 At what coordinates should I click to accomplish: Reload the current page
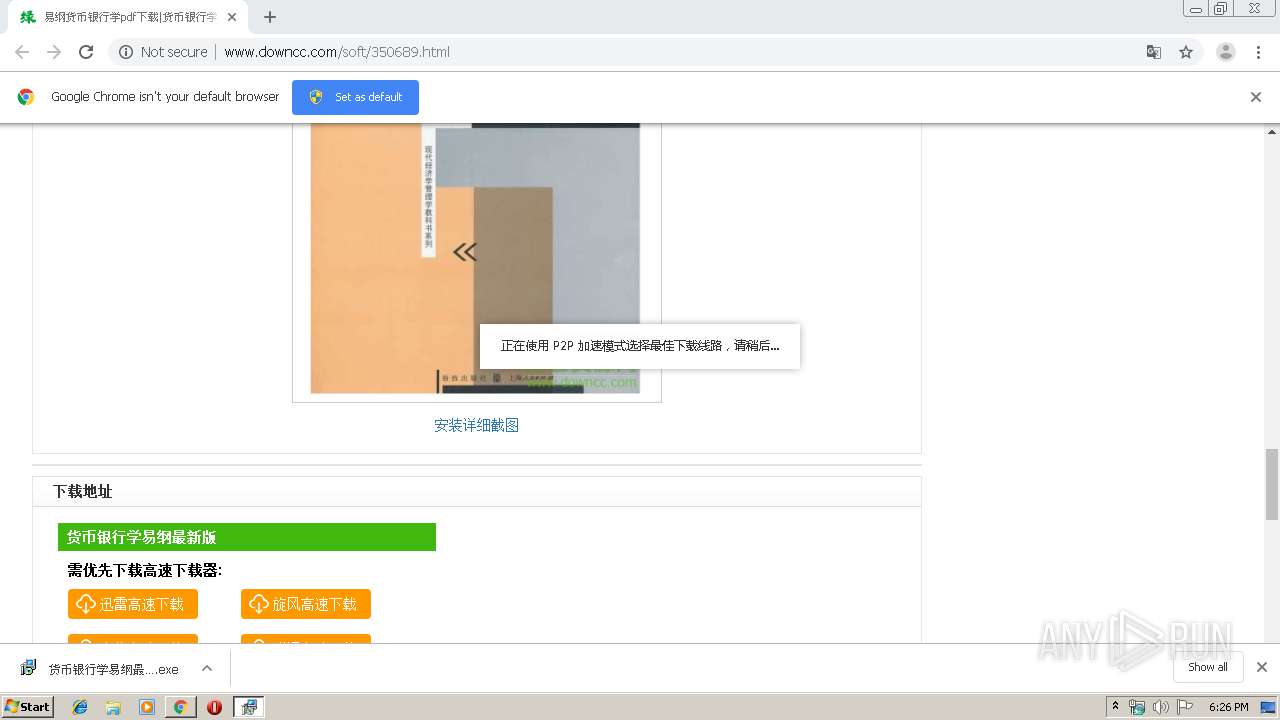tap(86, 52)
